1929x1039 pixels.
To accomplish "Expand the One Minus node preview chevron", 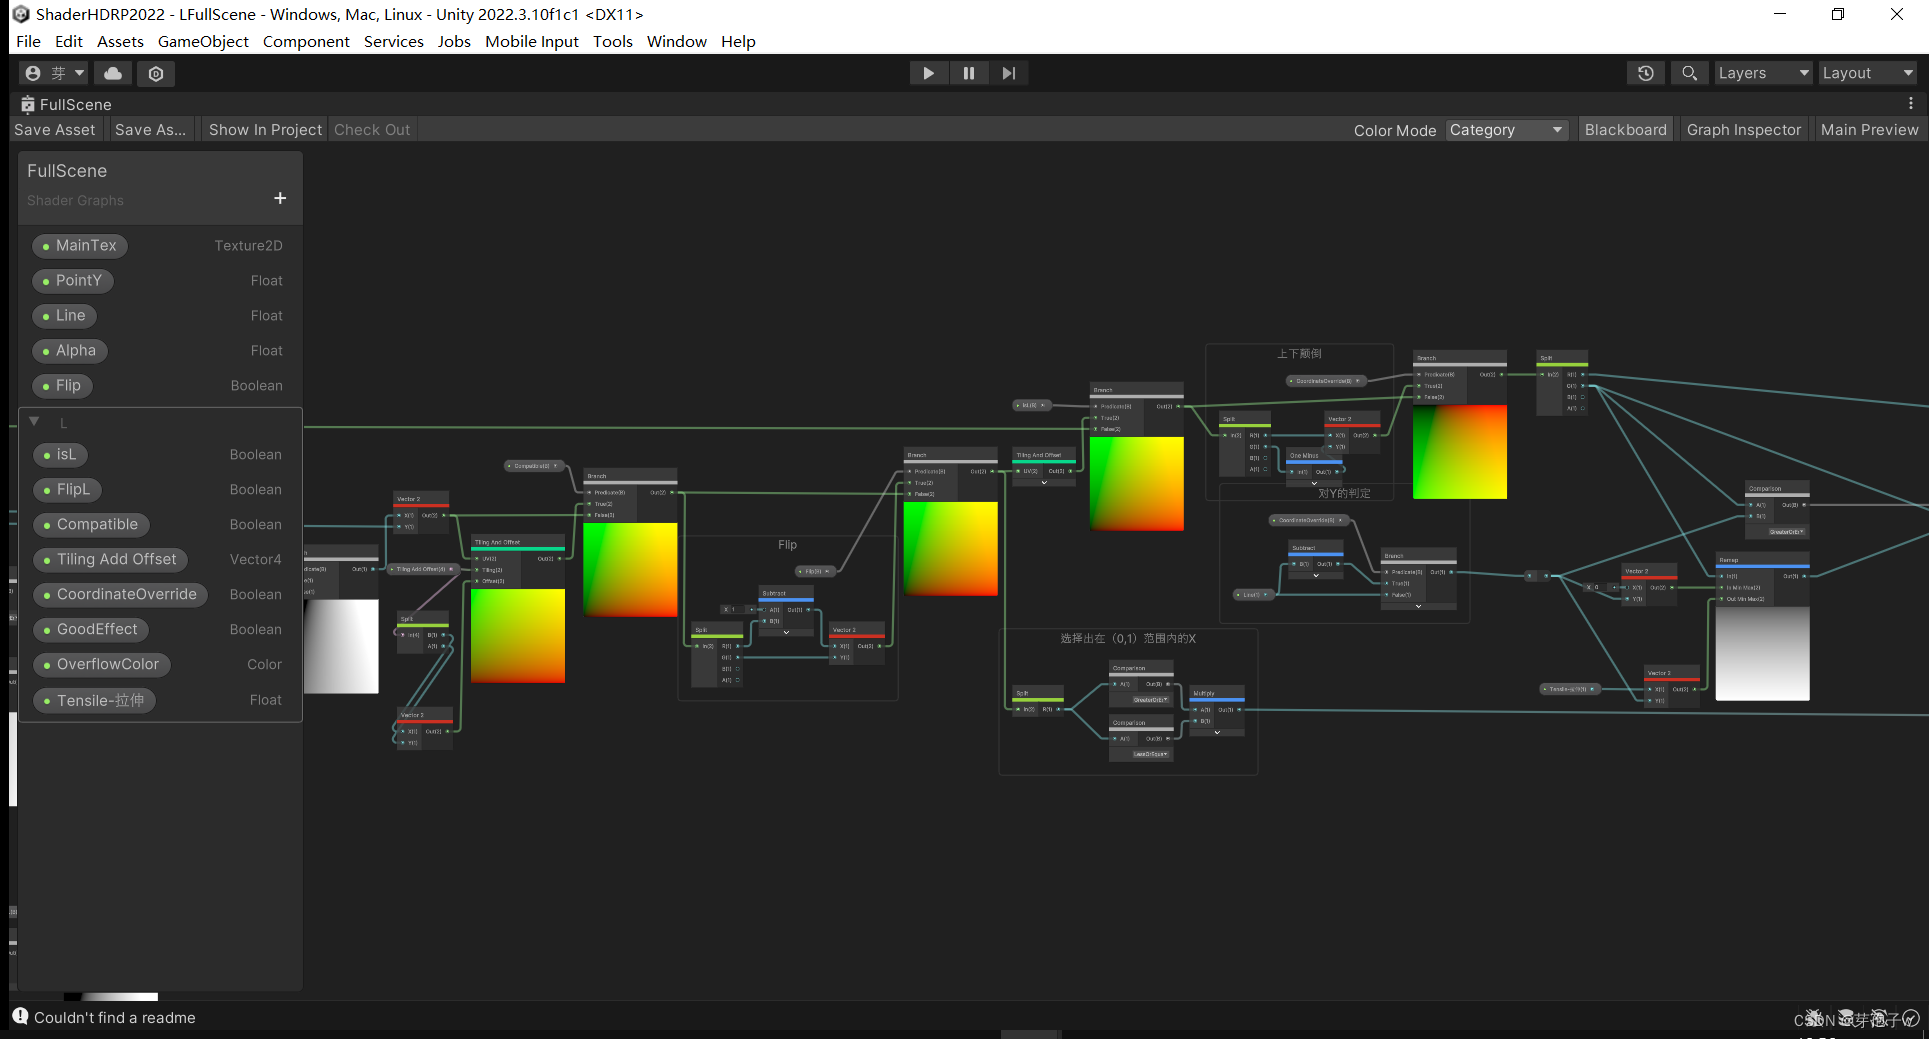I will [1314, 483].
